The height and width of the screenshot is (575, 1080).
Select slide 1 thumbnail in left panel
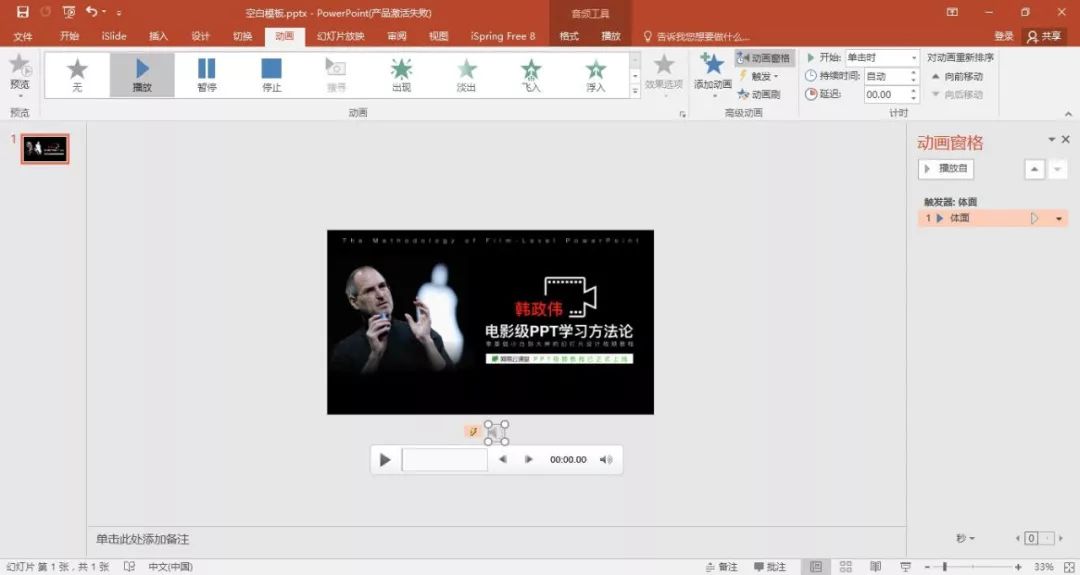45,149
